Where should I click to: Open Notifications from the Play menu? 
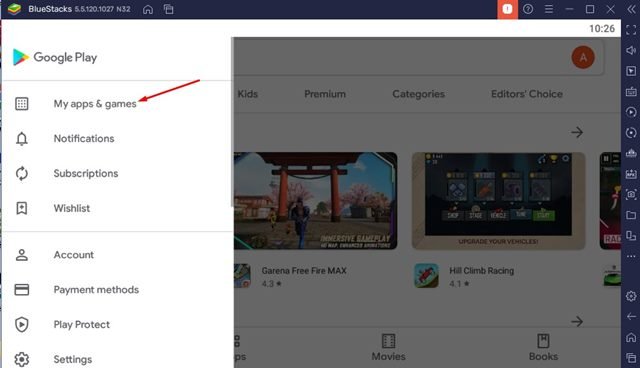[117, 139]
